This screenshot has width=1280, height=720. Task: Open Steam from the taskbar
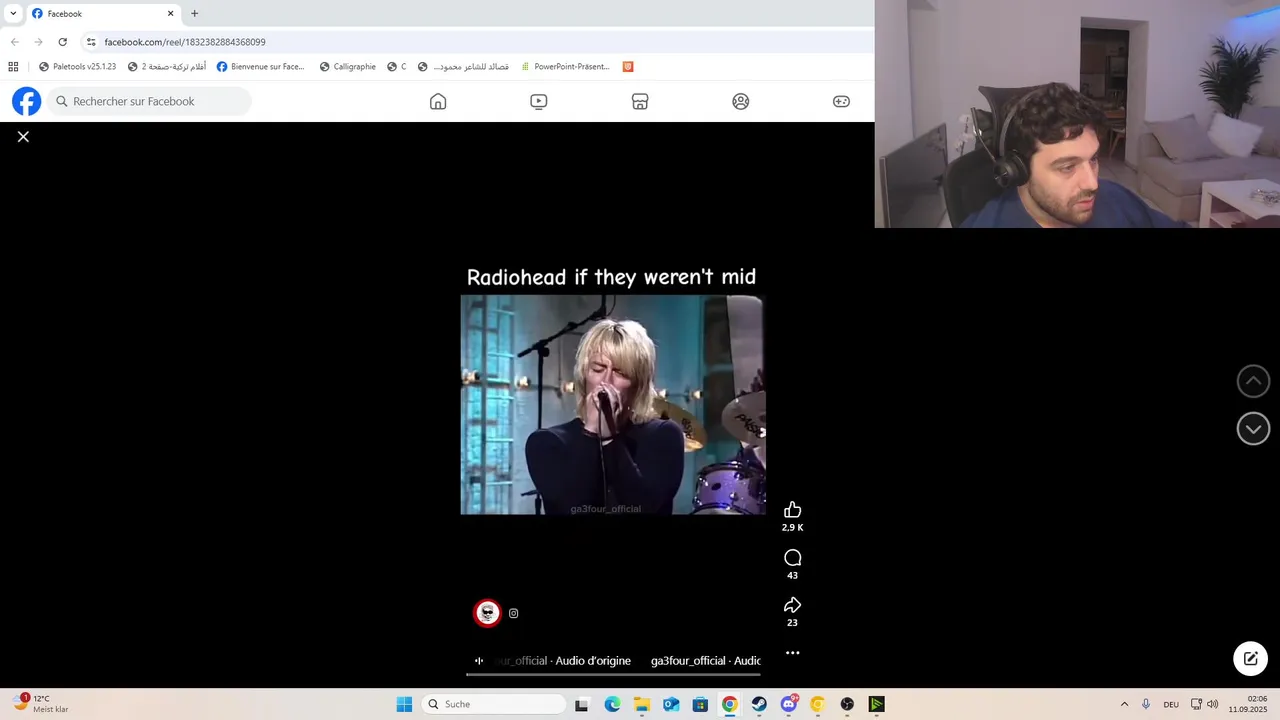click(x=759, y=704)
